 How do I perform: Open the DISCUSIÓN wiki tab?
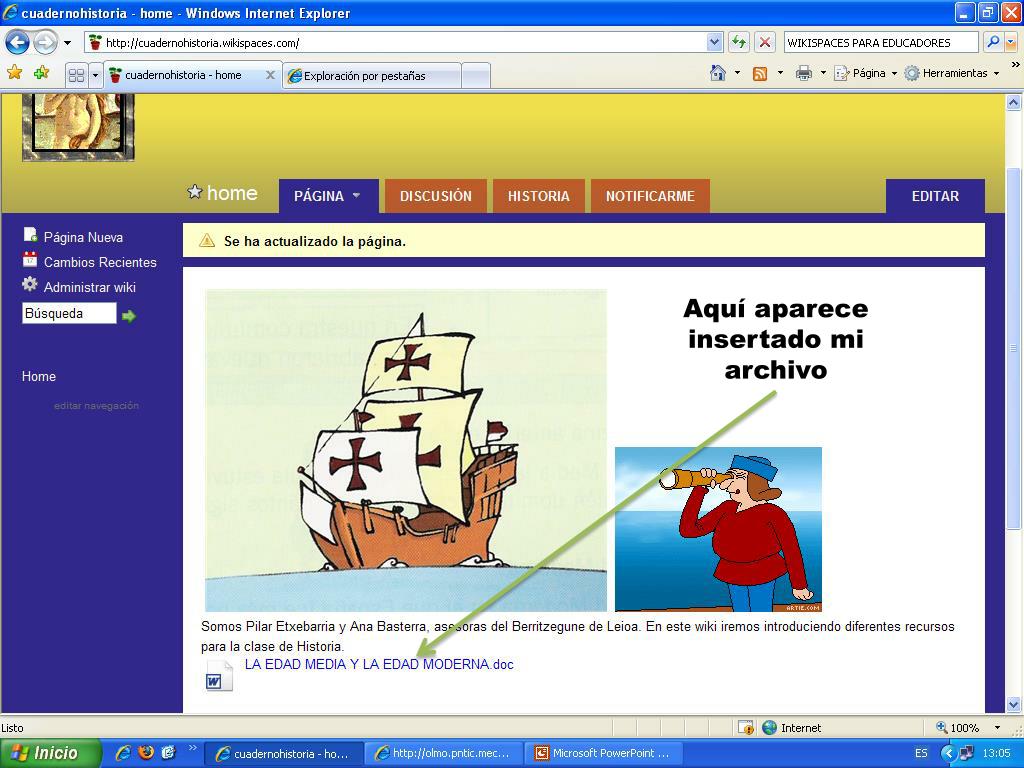coord(436,196)
